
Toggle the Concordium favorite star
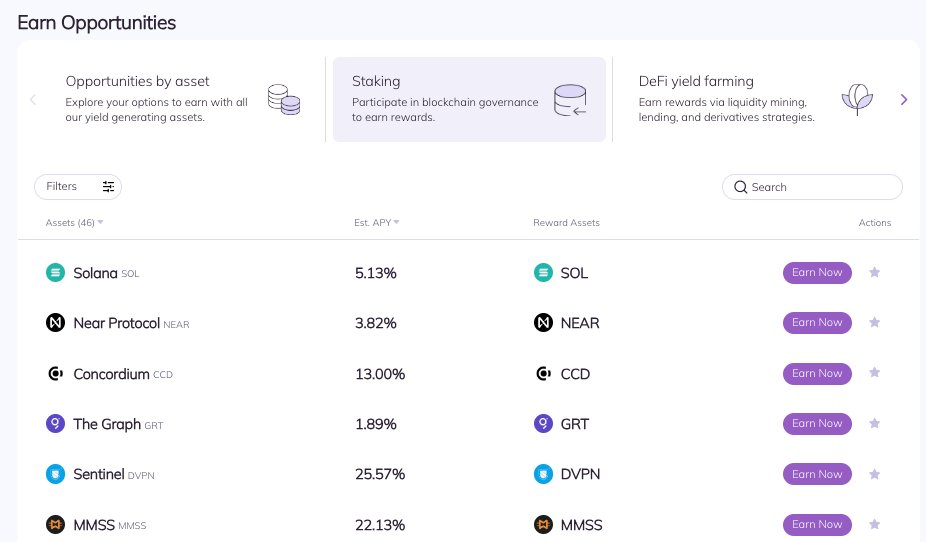click(875, 373)
